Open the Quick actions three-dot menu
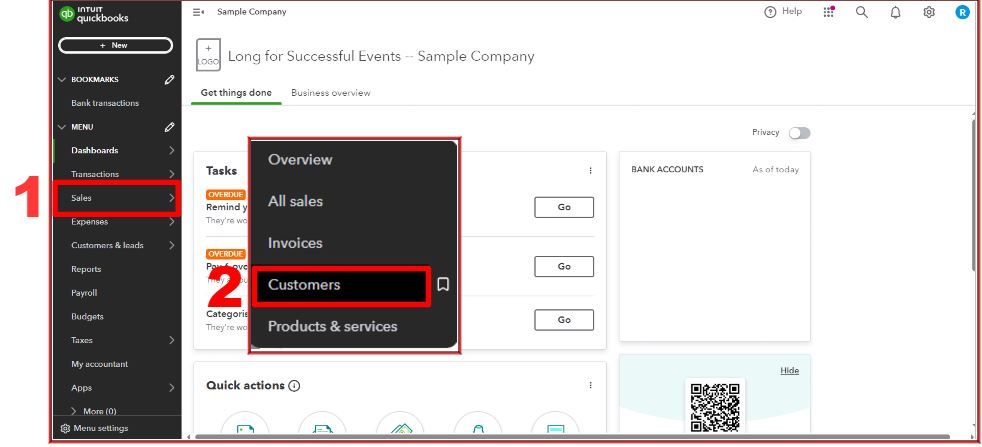Image resolution: width=982 pixels, height=447 pixels. [590, 385]
